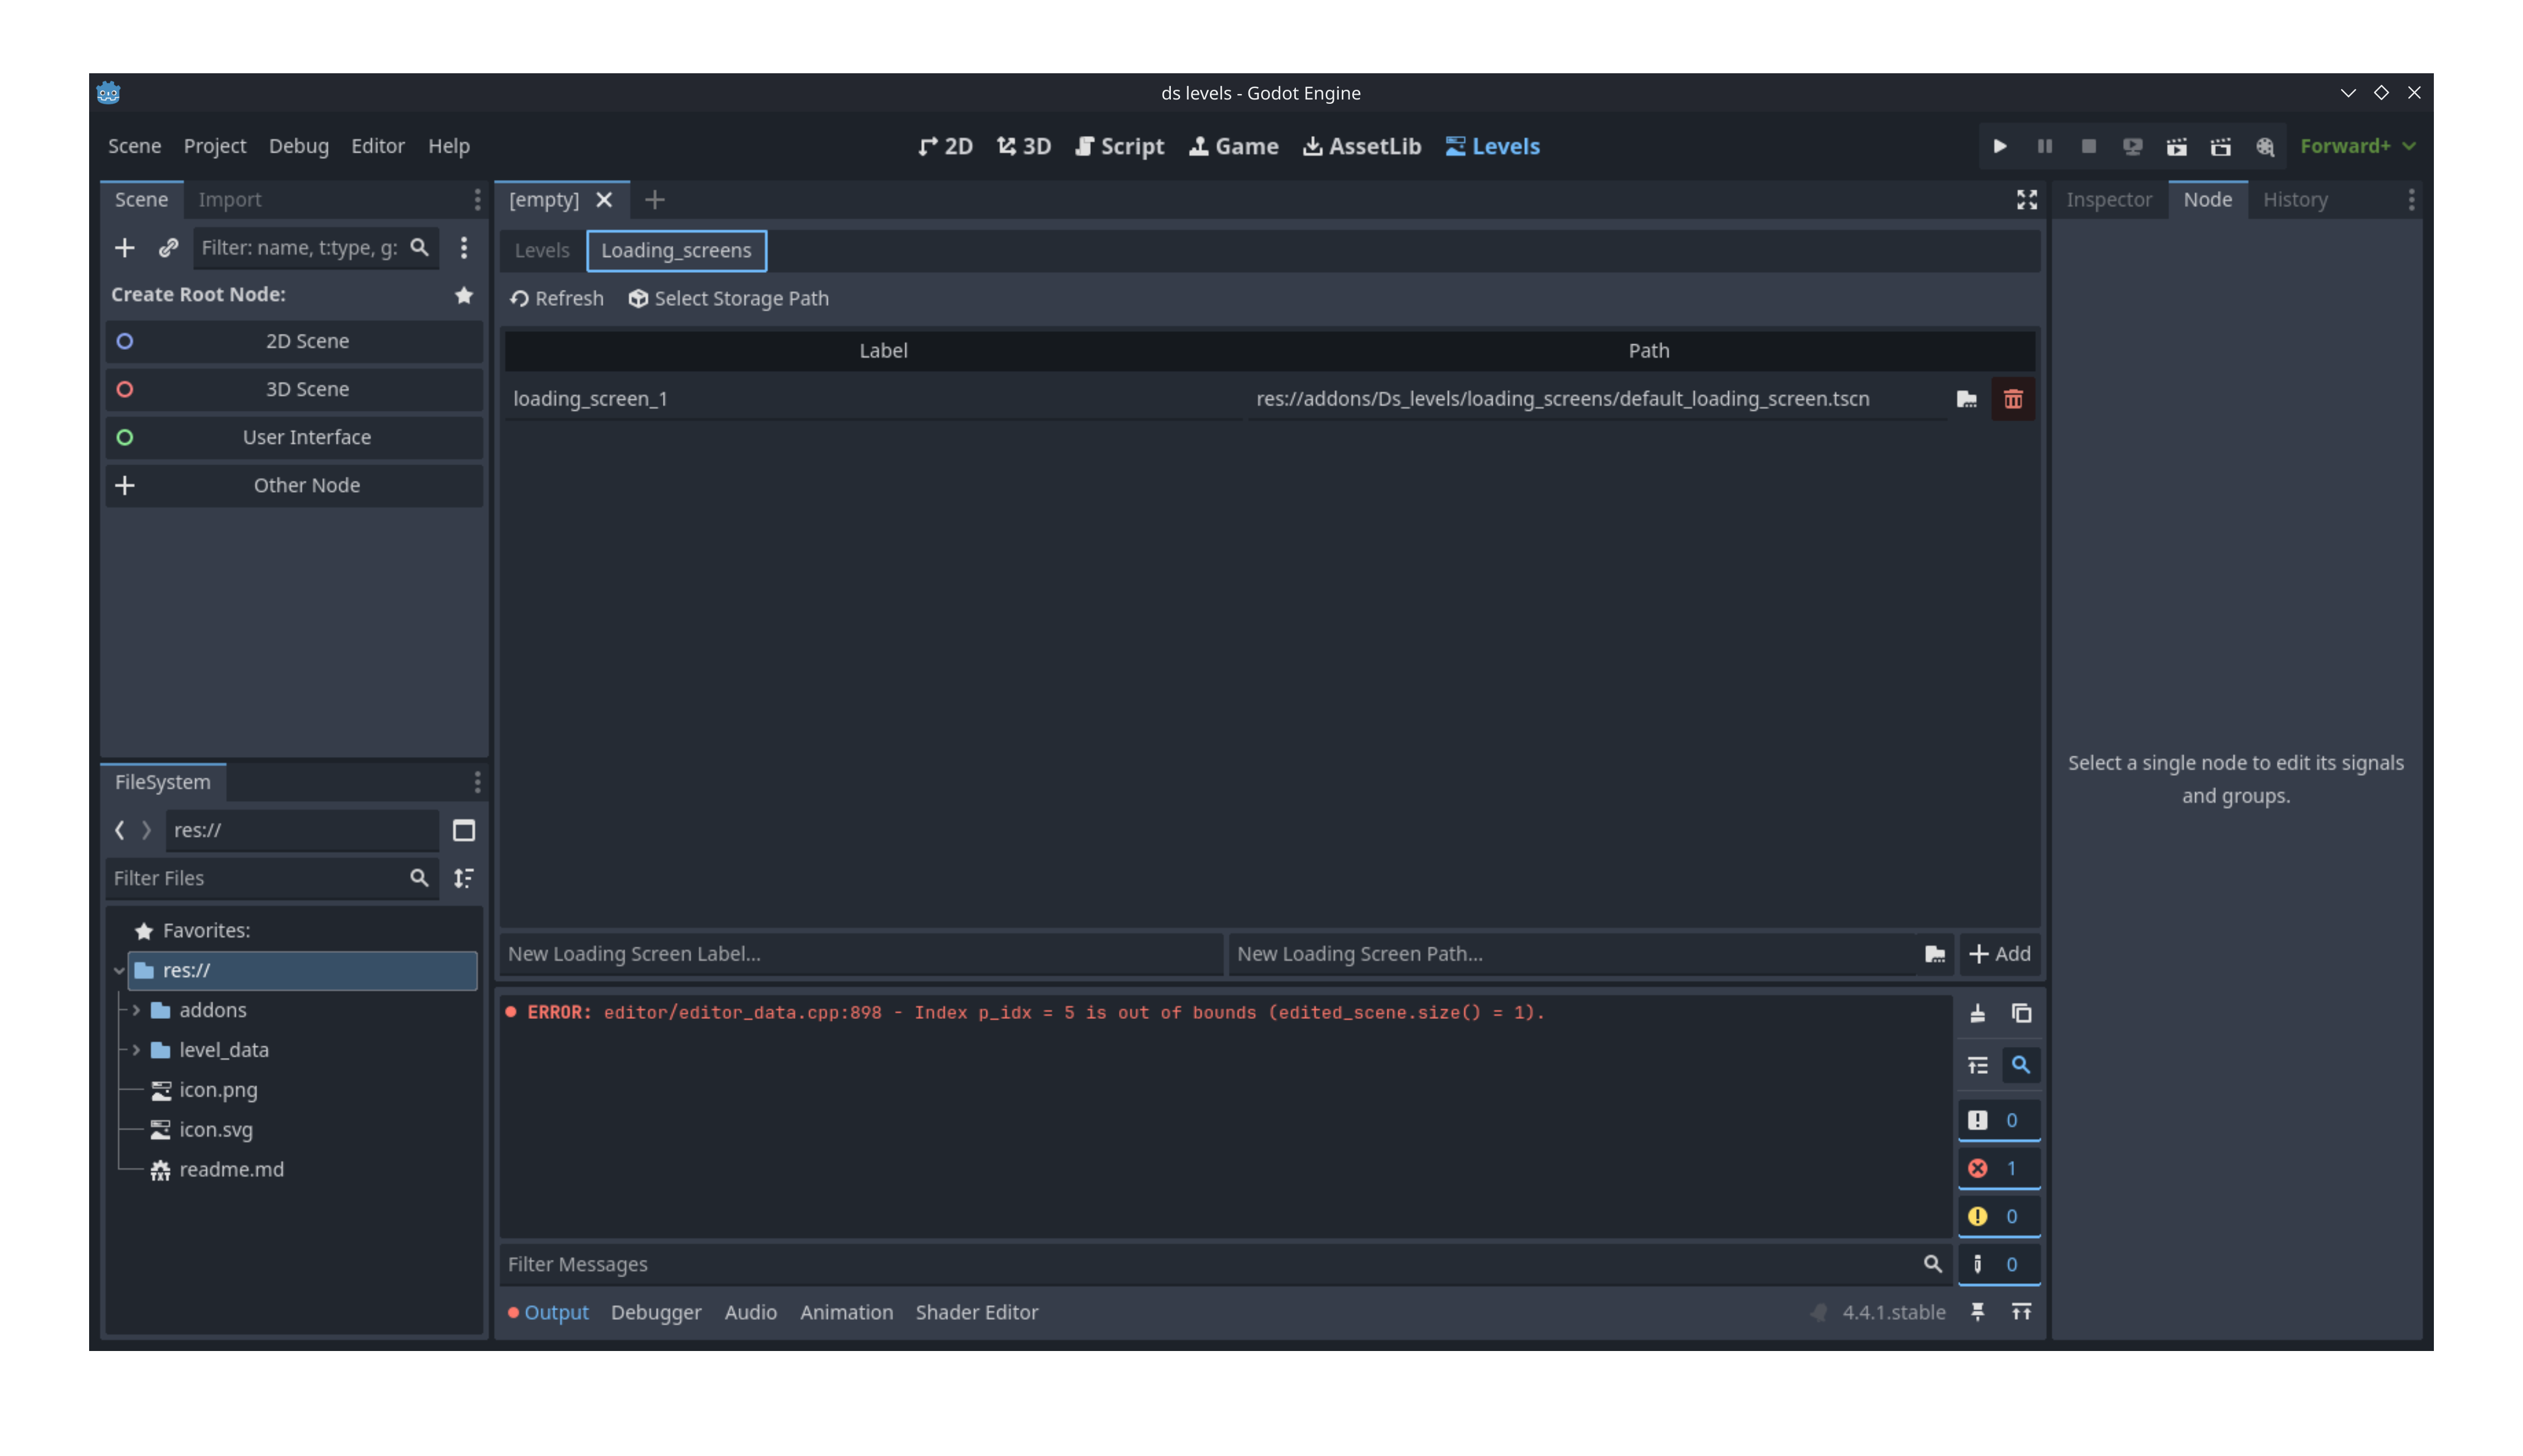The height and width of the screenshot is (1456, 2523).
Task: Expand the level_data folder
Action: (137, 1050)
